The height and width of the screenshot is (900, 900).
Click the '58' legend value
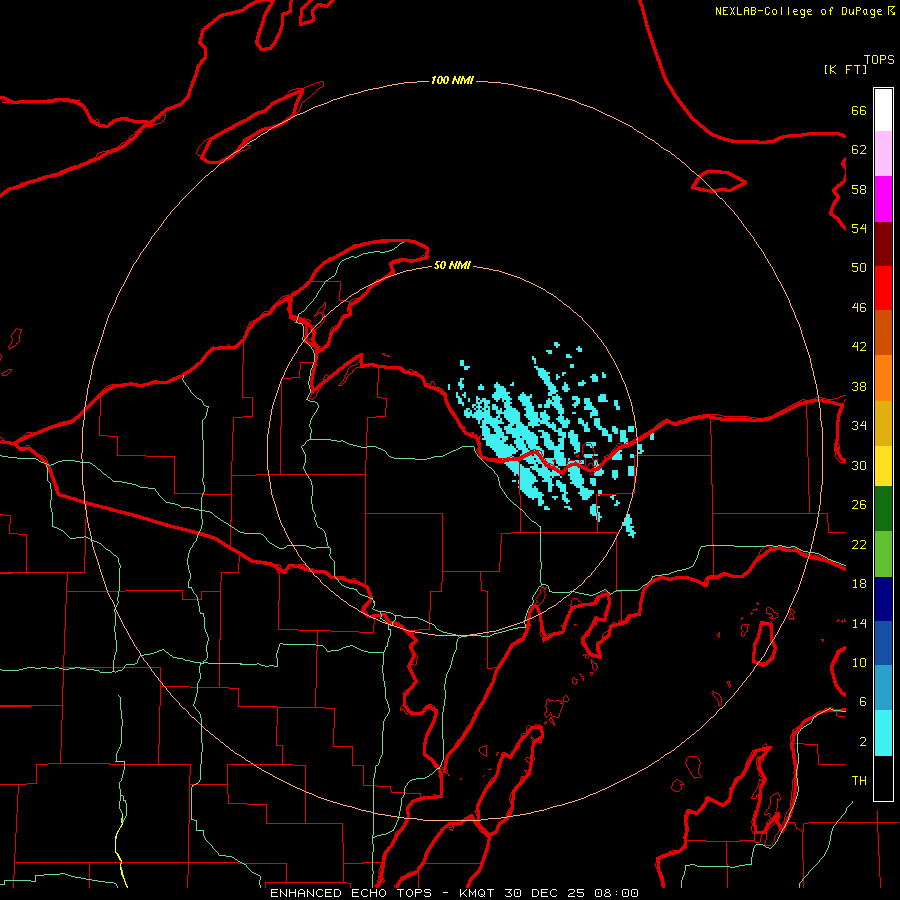point(859,189)
